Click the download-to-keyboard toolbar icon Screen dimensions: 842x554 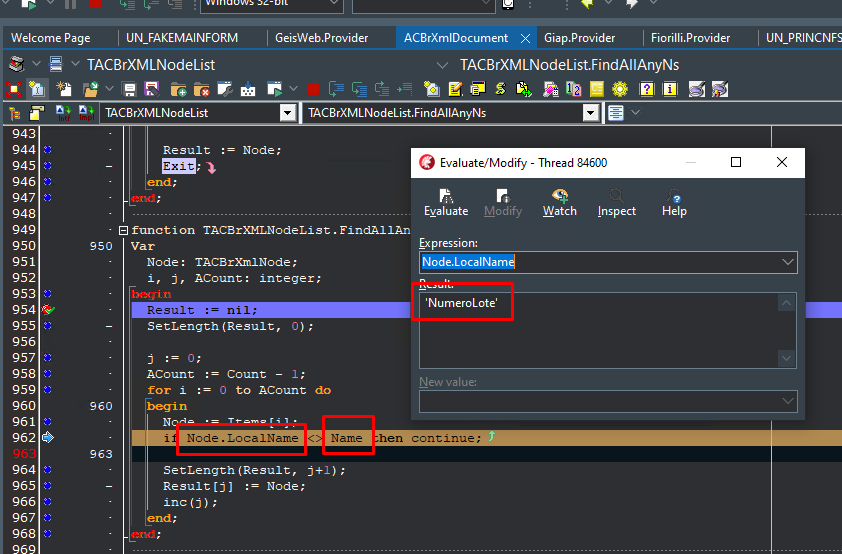248,89
